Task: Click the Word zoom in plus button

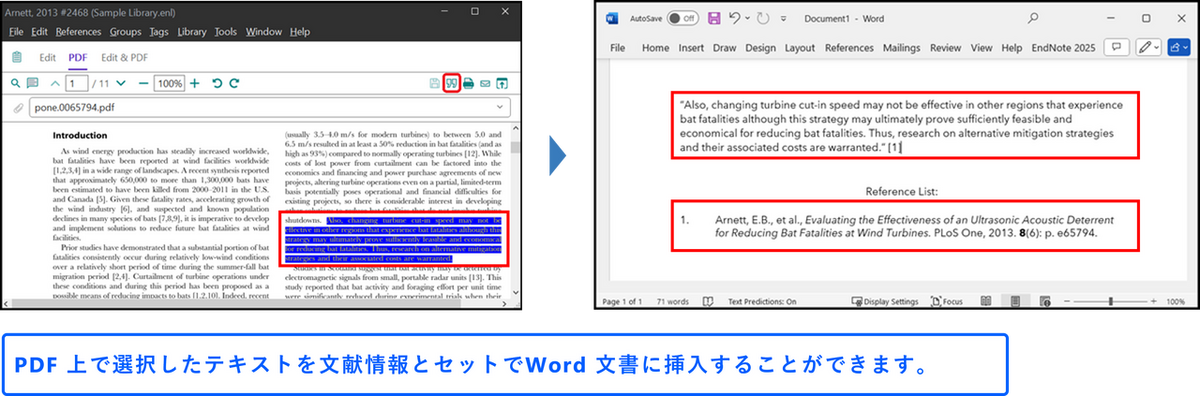Action: 1153,301
